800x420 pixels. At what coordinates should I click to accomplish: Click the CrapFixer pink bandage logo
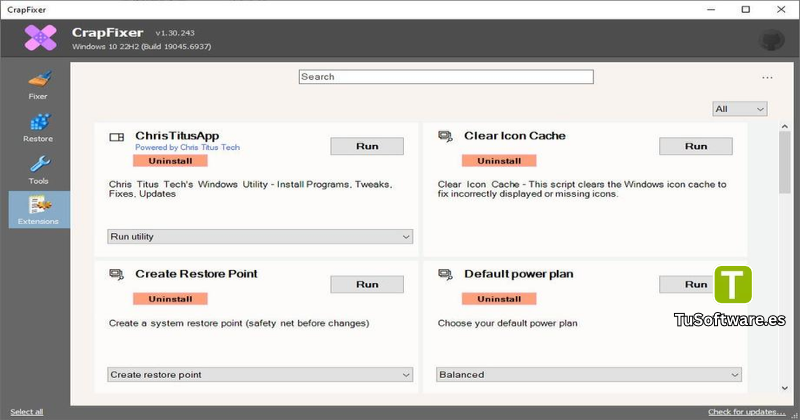point(41,38)
